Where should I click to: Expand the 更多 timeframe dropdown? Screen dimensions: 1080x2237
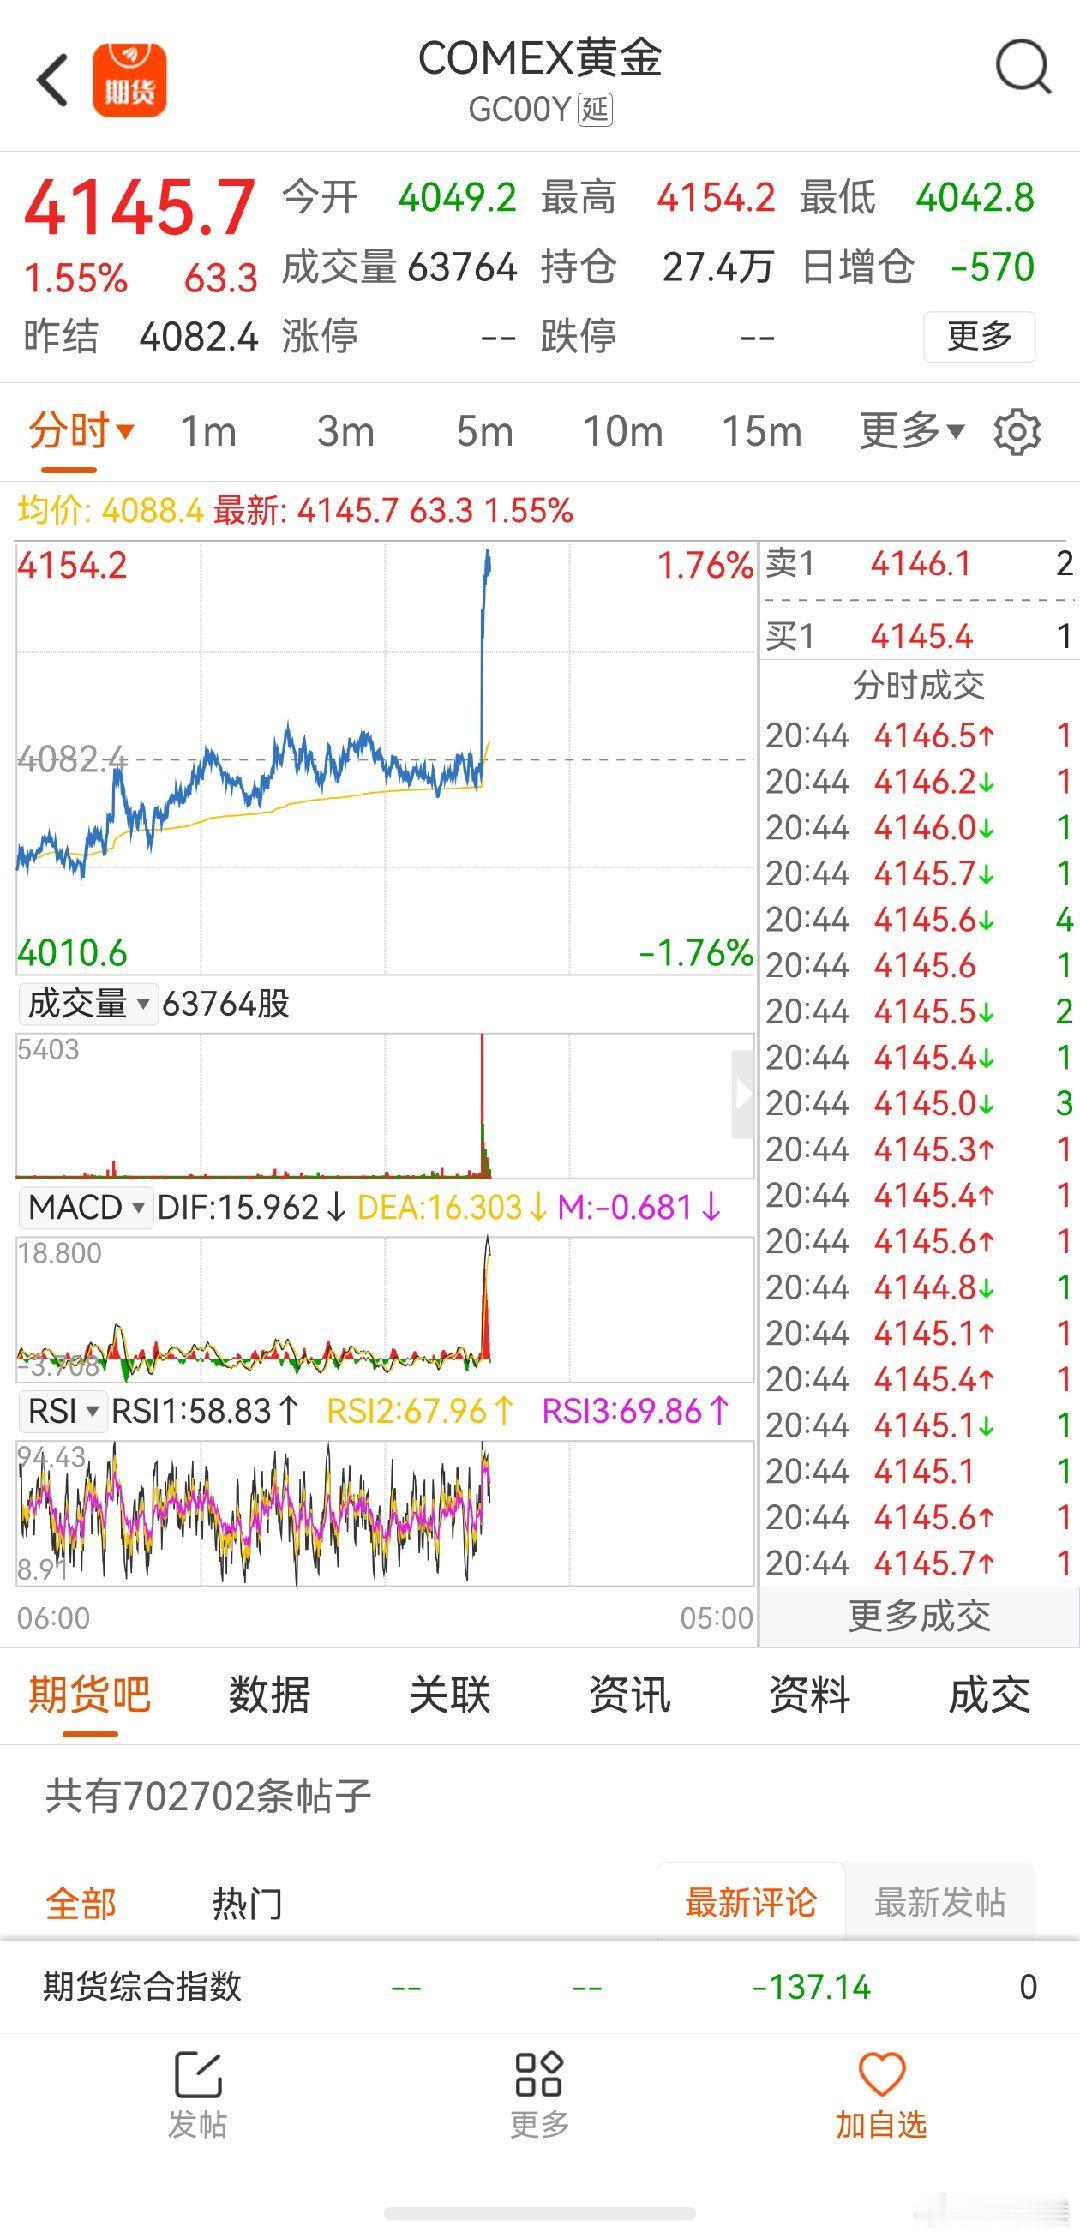pos(911,431)
